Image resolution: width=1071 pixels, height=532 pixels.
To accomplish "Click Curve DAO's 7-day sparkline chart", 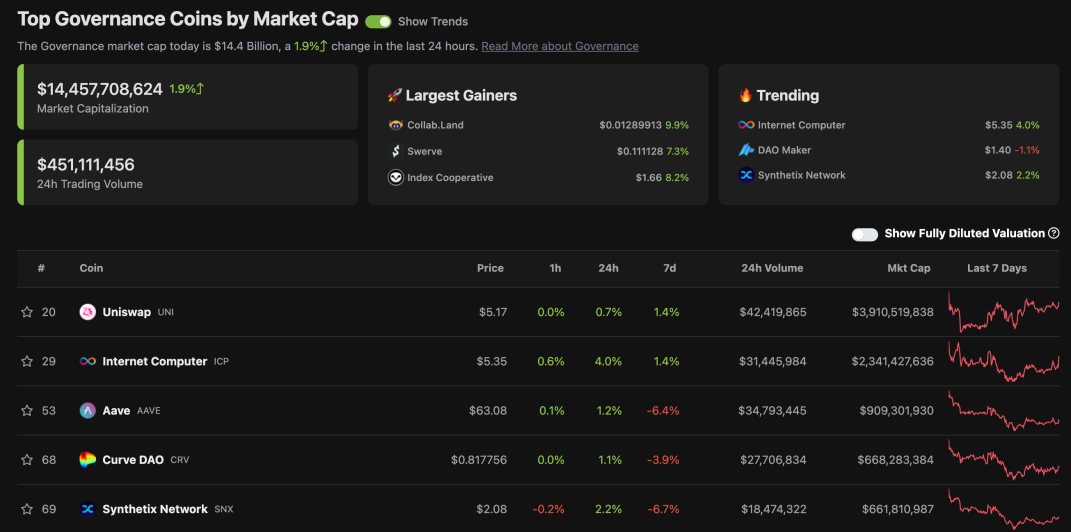I will [x=1004, y=460].
